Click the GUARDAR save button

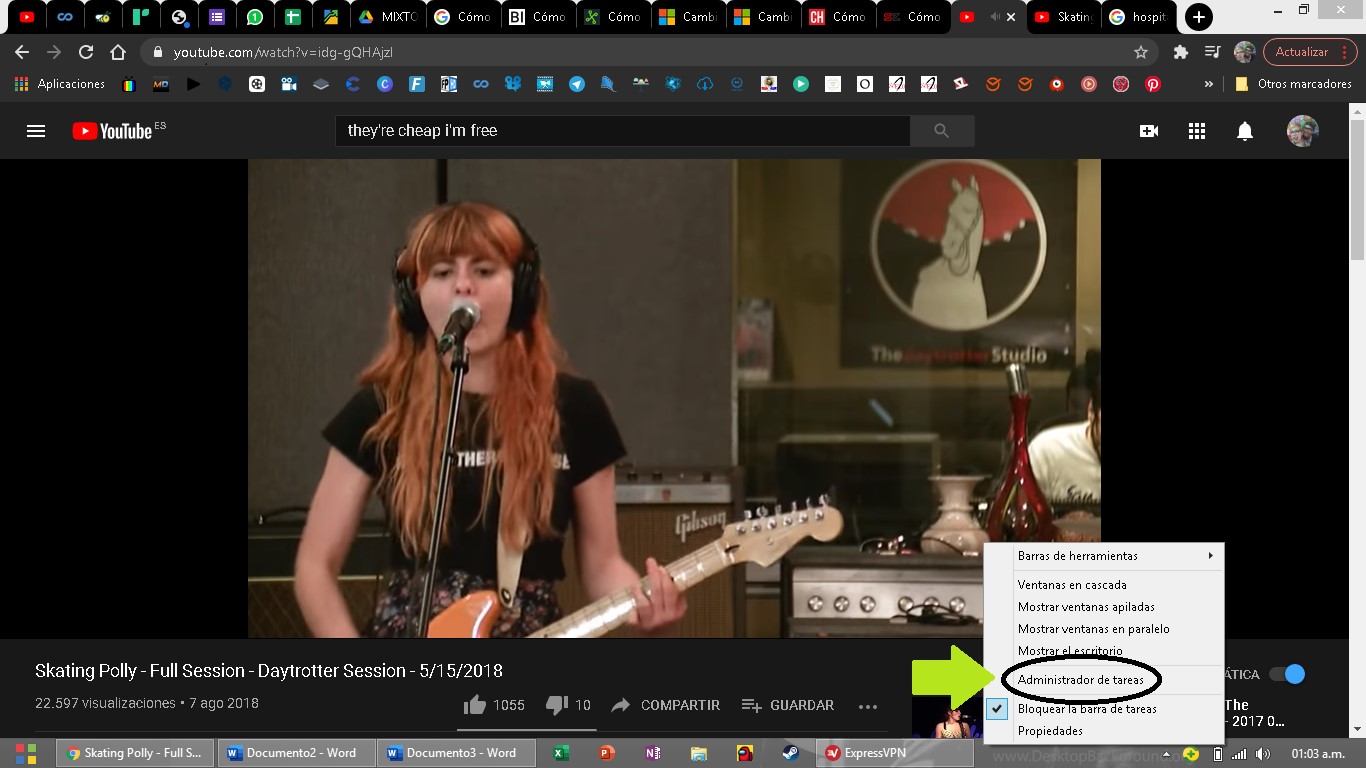[788, 705]
